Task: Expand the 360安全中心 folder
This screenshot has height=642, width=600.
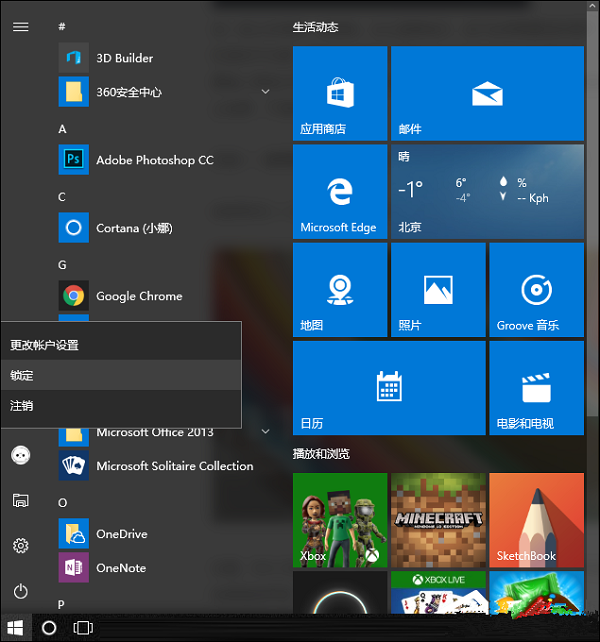Action: tap(265, 92)
